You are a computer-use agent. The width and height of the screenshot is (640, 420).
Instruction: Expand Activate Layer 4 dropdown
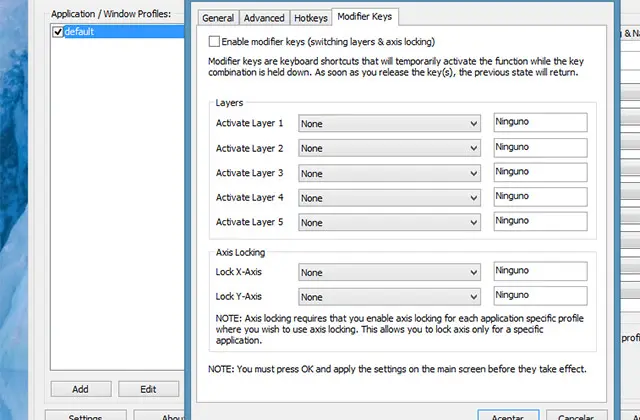390,197
